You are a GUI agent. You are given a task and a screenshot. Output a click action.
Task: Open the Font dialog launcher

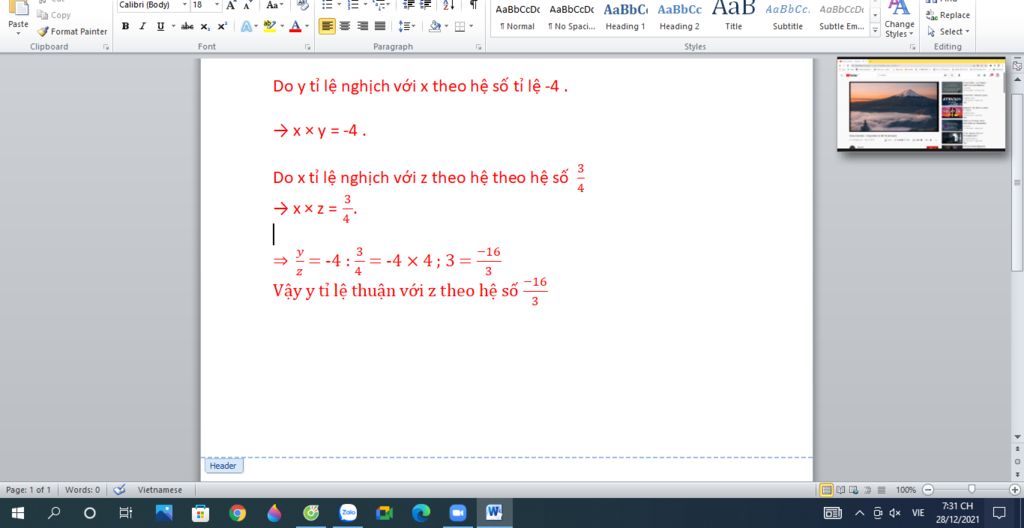[308, 48]
